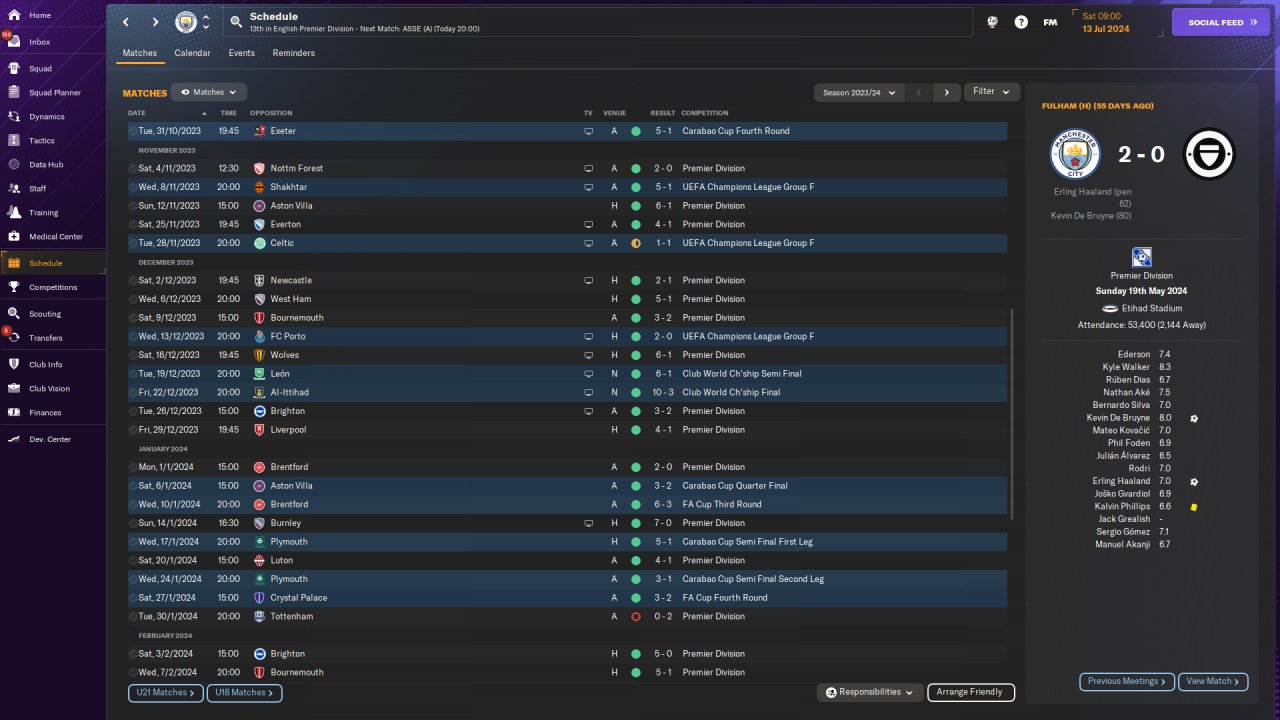
Task: Open the Season 2023/24 dropdown
Action: pyautogui.click(x=860, y=92)
